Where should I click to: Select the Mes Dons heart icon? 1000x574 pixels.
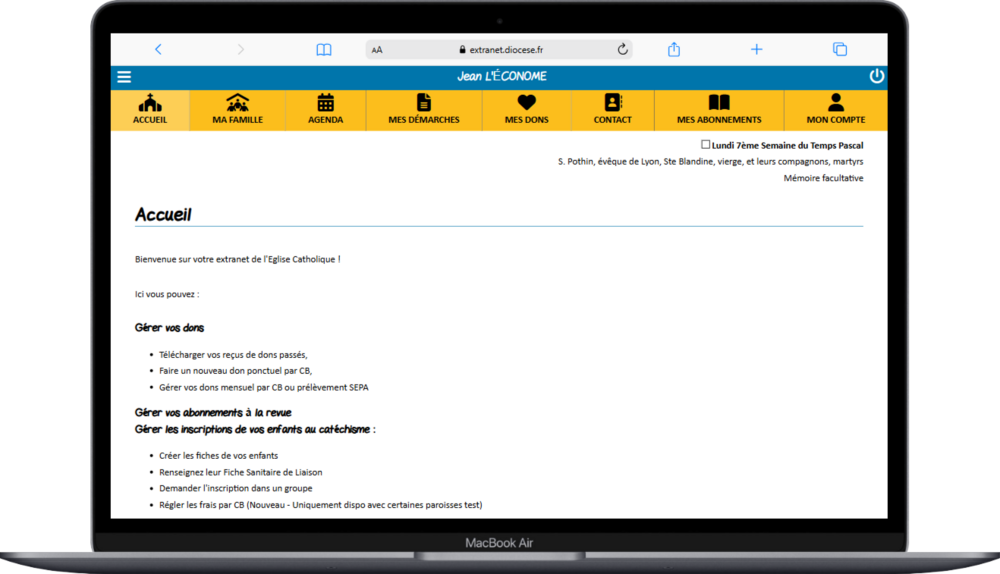(x=526, y=103)
